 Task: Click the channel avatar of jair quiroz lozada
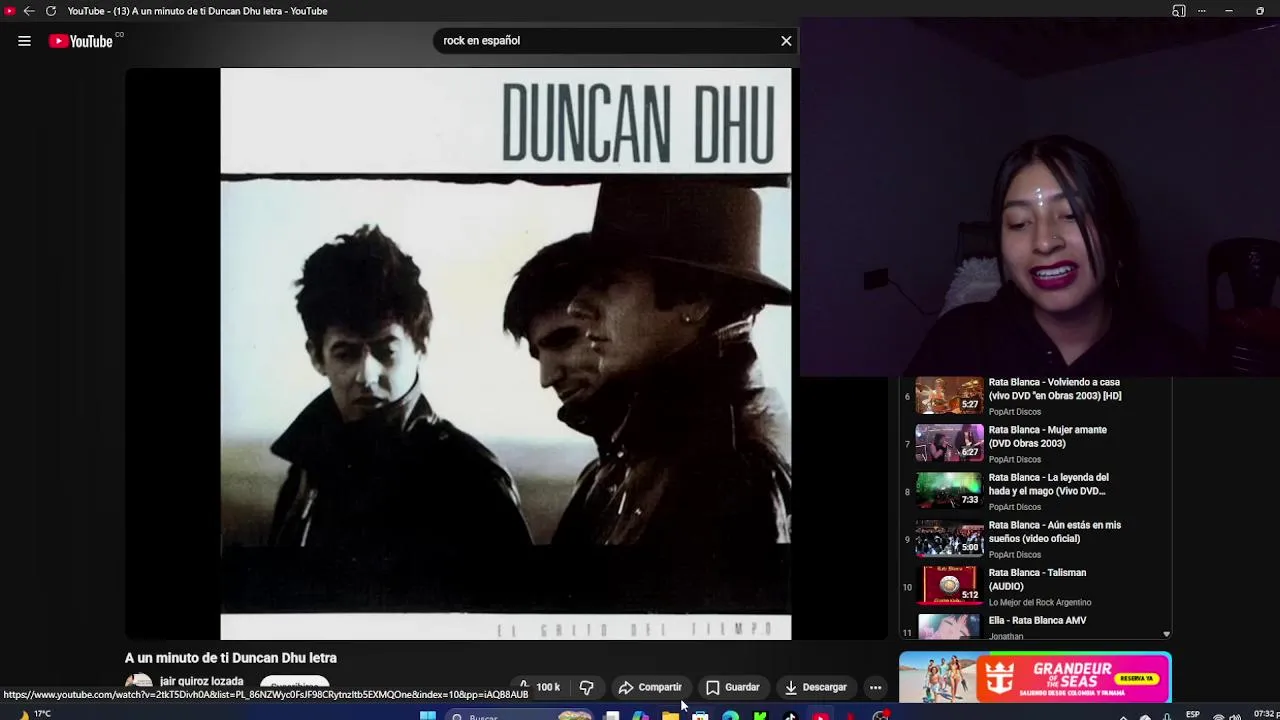(139, 685)
